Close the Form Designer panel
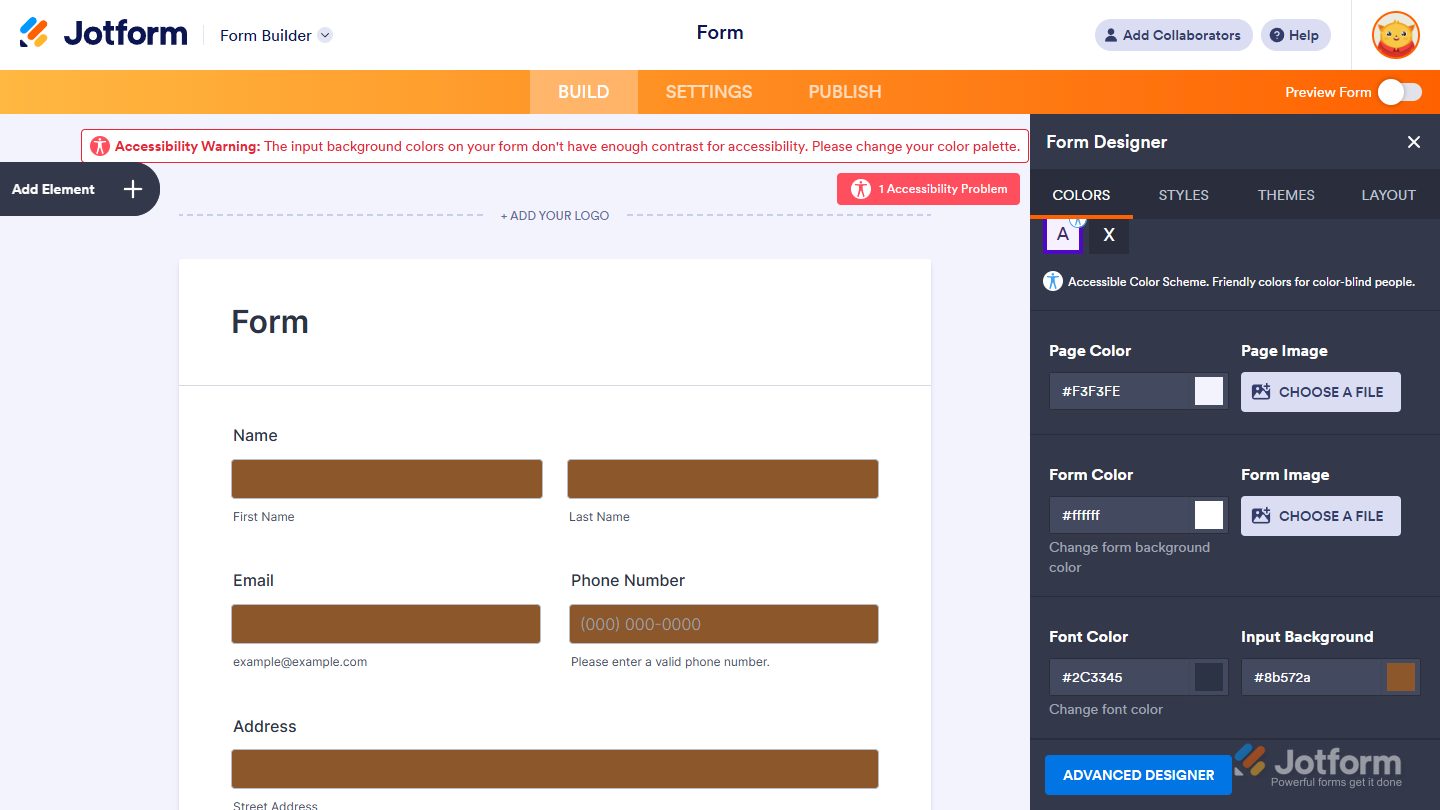This screenshot has width=1440, height=810. tap(1413, 142)
